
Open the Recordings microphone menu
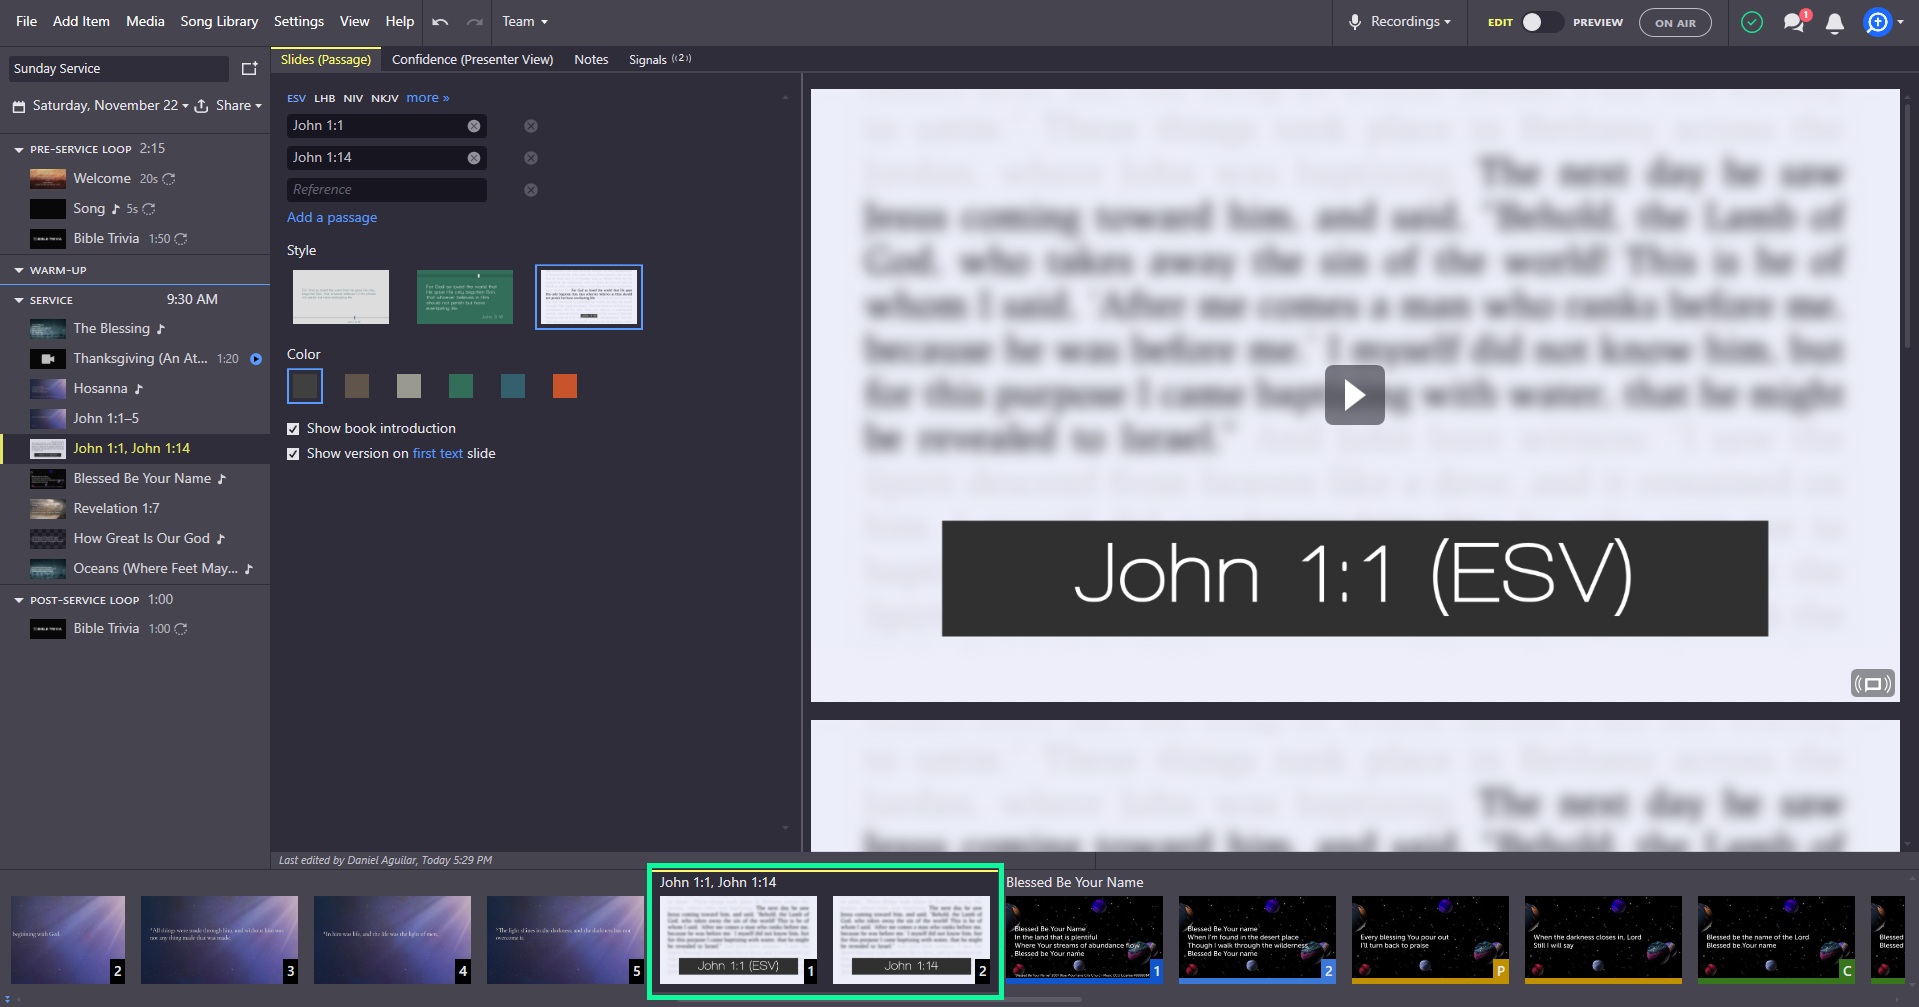point(1399,21)
